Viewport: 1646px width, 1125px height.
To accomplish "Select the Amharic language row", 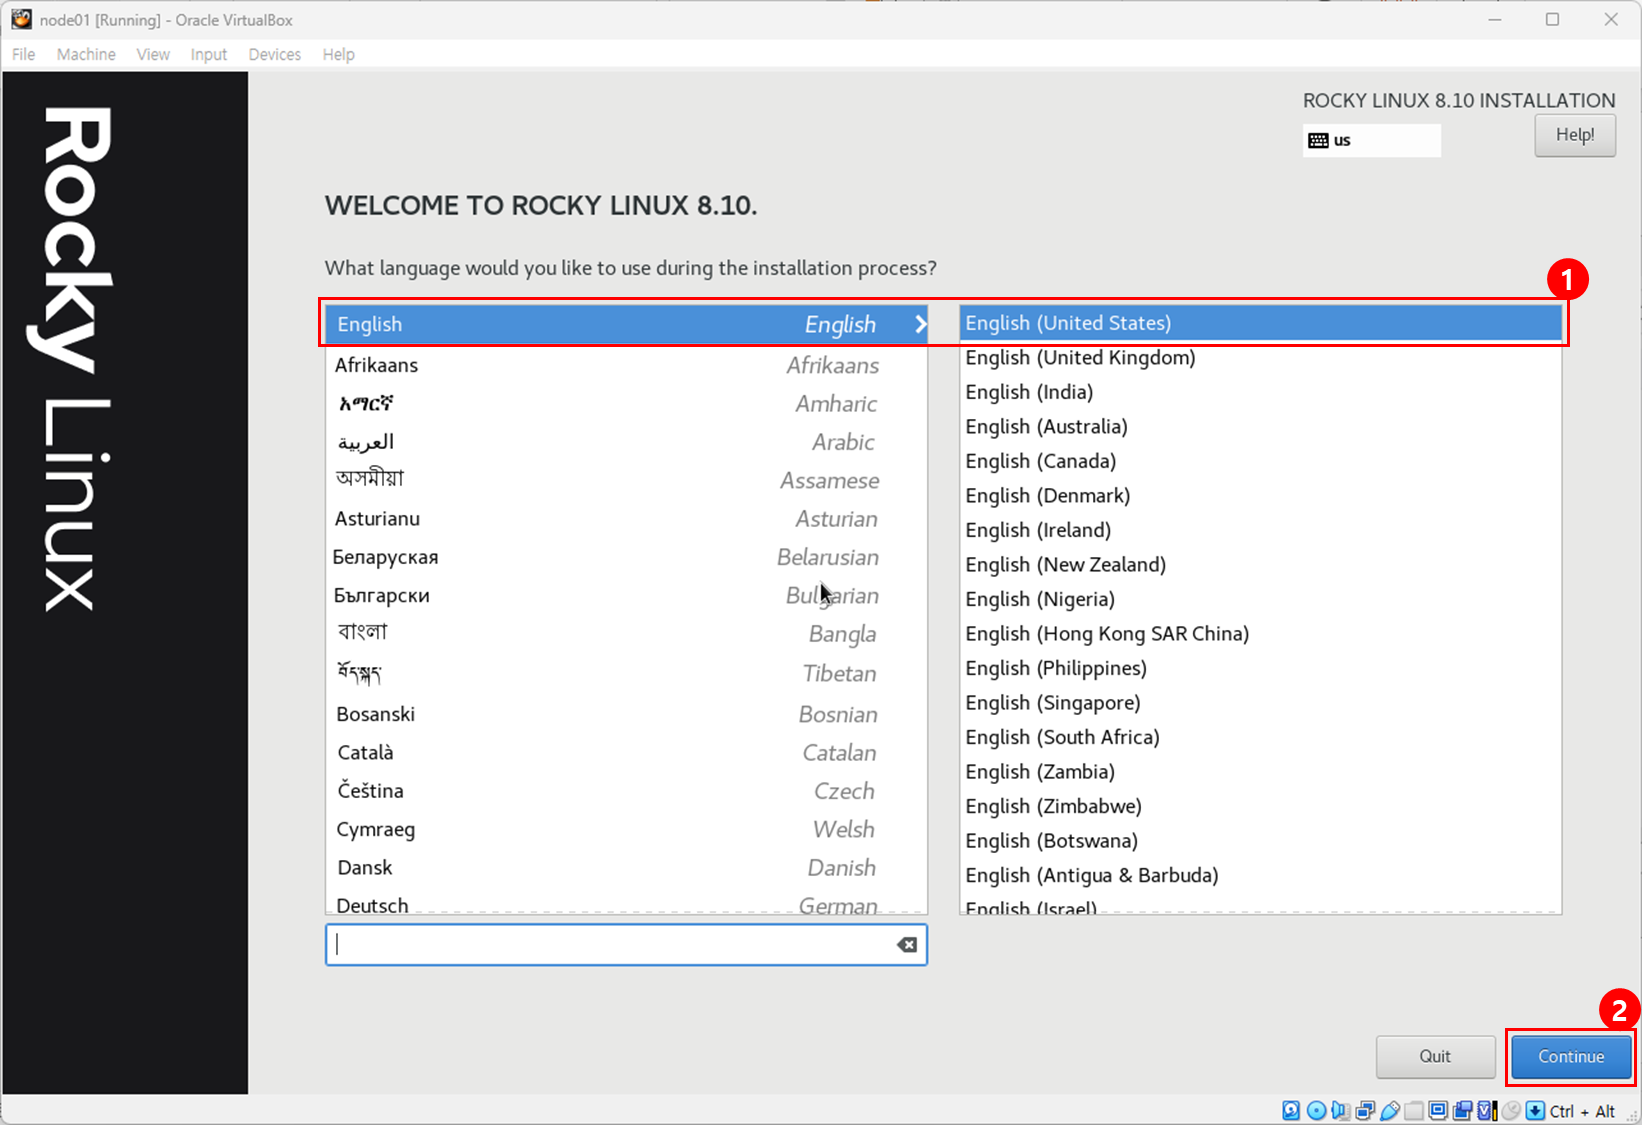I will 627,403.
